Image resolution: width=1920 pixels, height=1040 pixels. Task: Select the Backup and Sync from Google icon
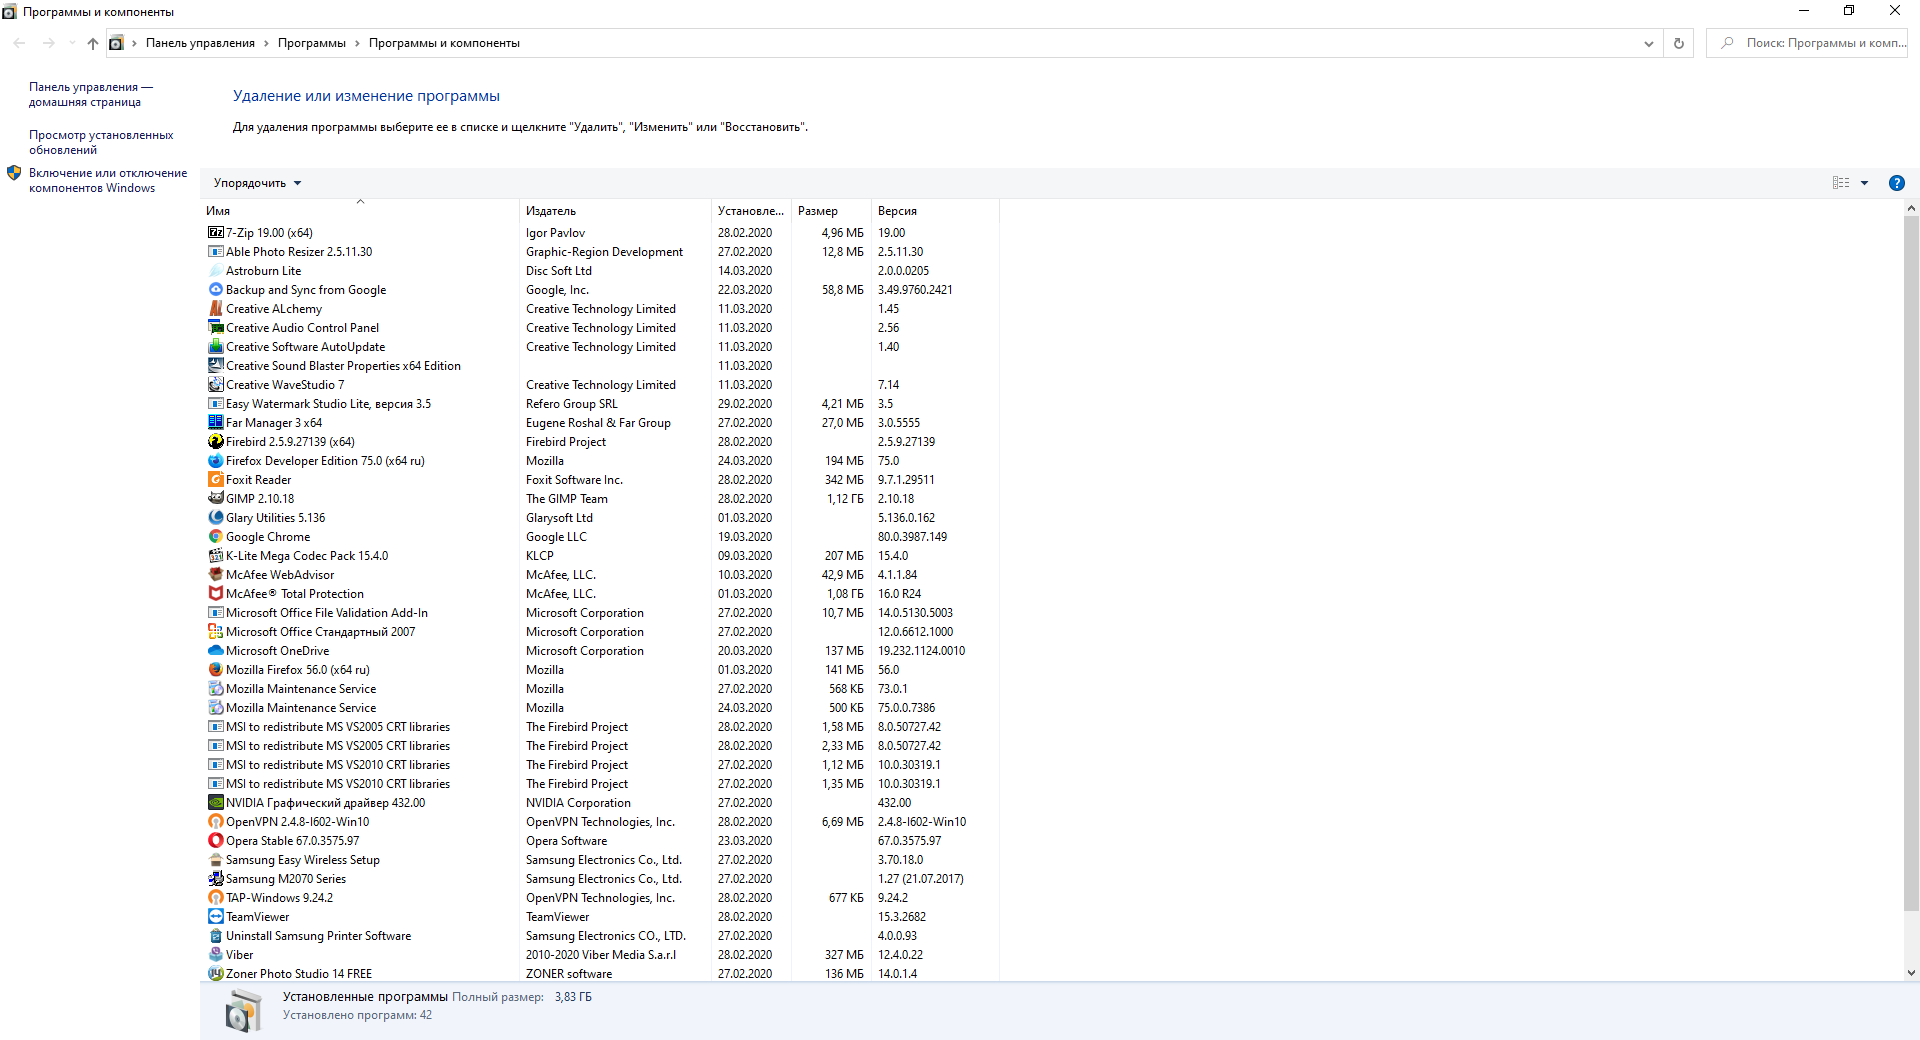(215, 290)
